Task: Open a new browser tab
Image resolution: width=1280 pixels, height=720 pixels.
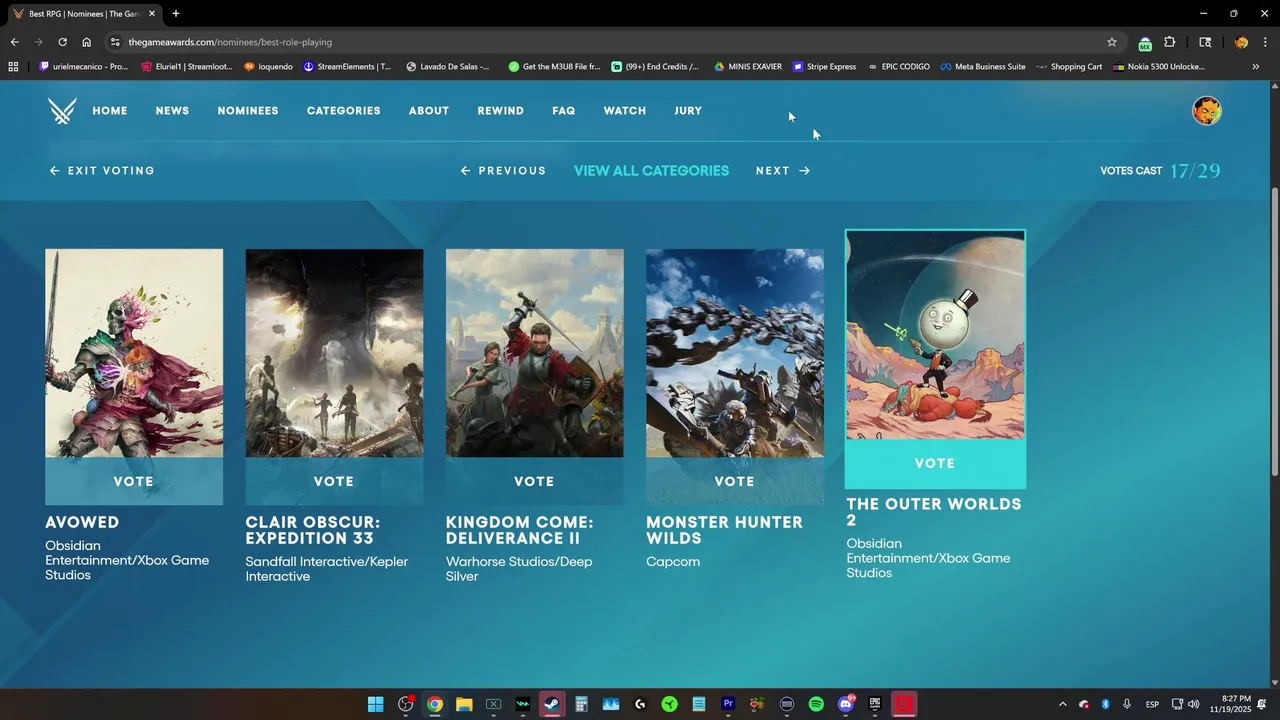Action: [176, 14]
